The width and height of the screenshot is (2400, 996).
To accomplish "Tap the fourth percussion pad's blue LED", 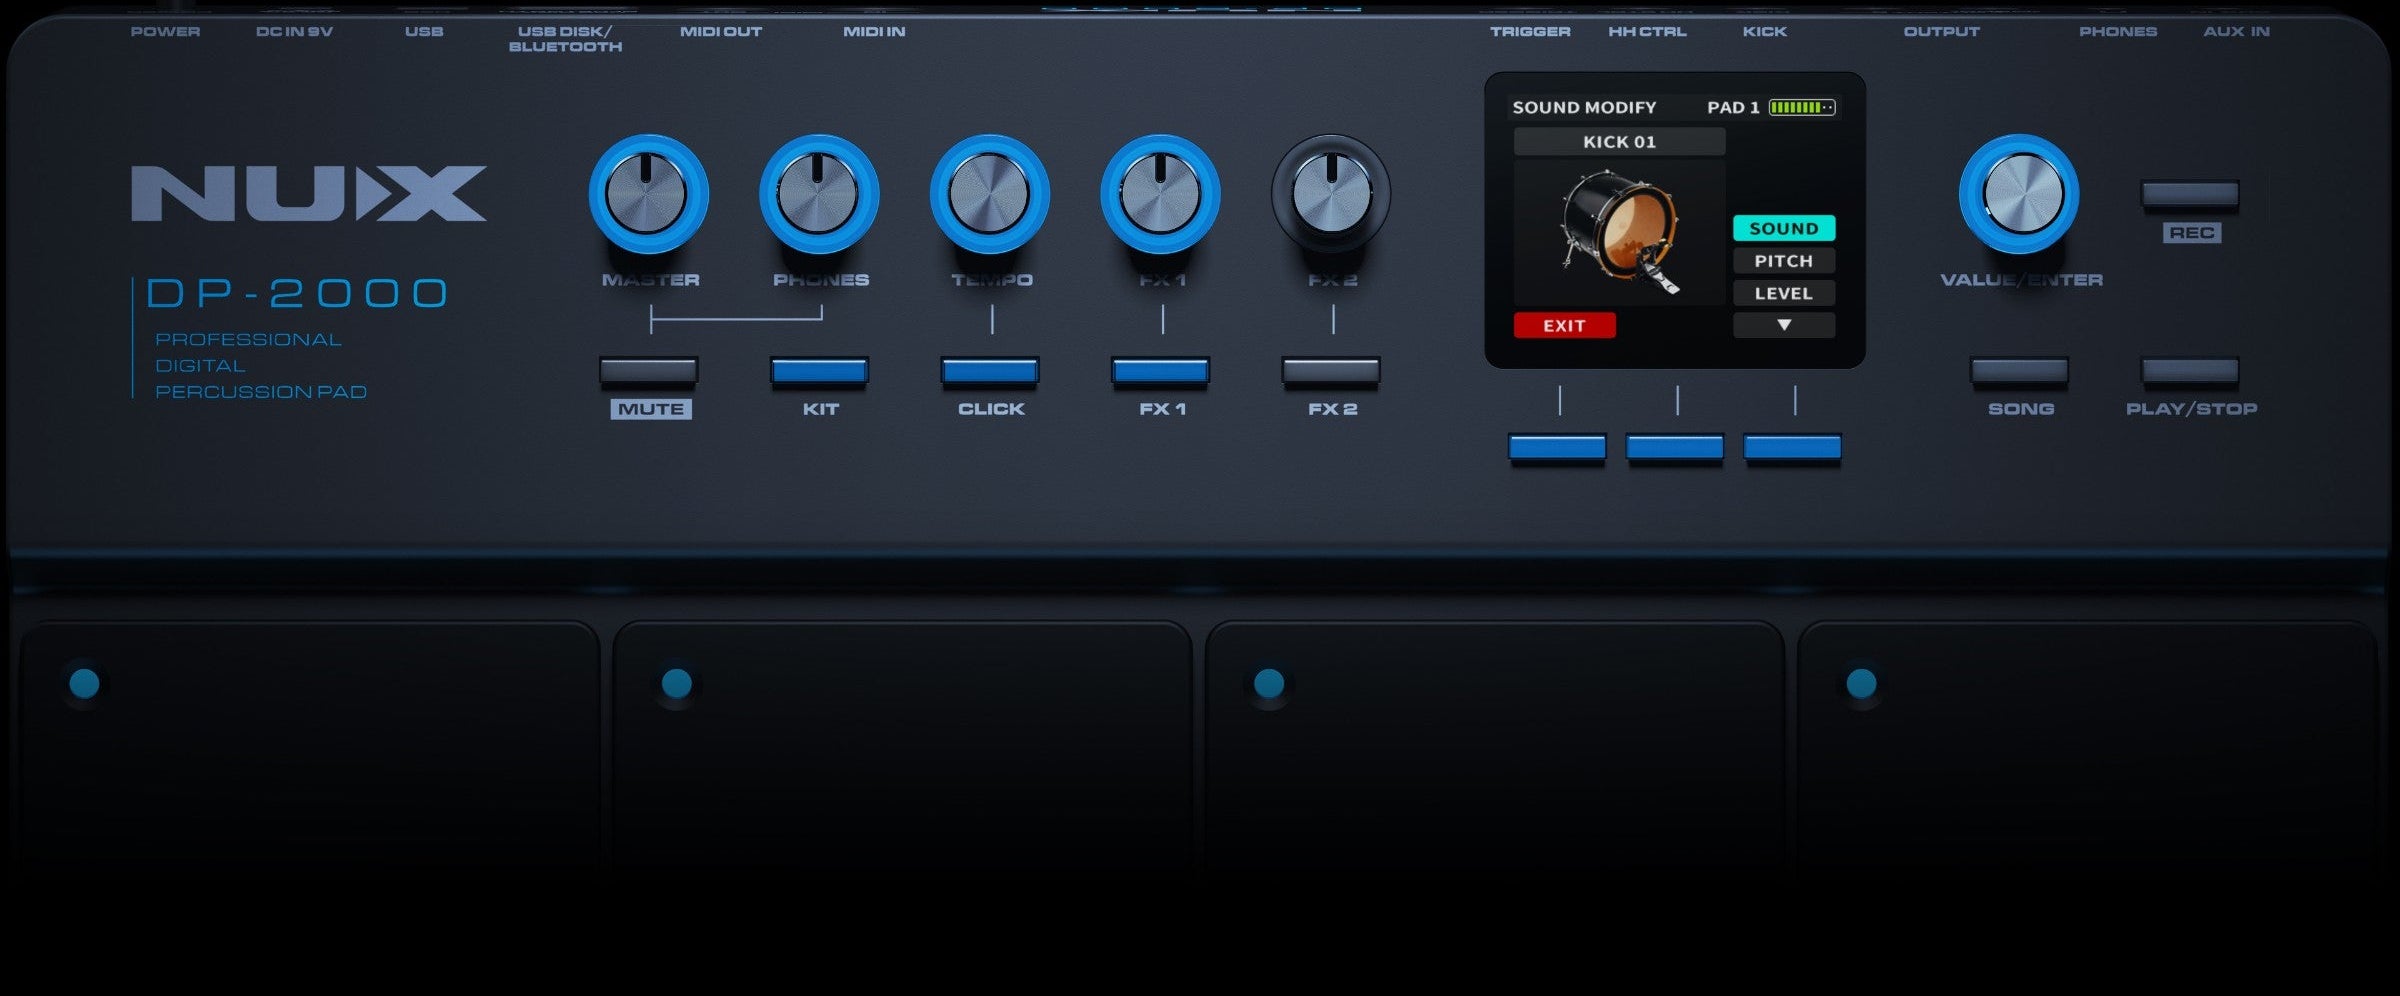I will coord(1861,684).
